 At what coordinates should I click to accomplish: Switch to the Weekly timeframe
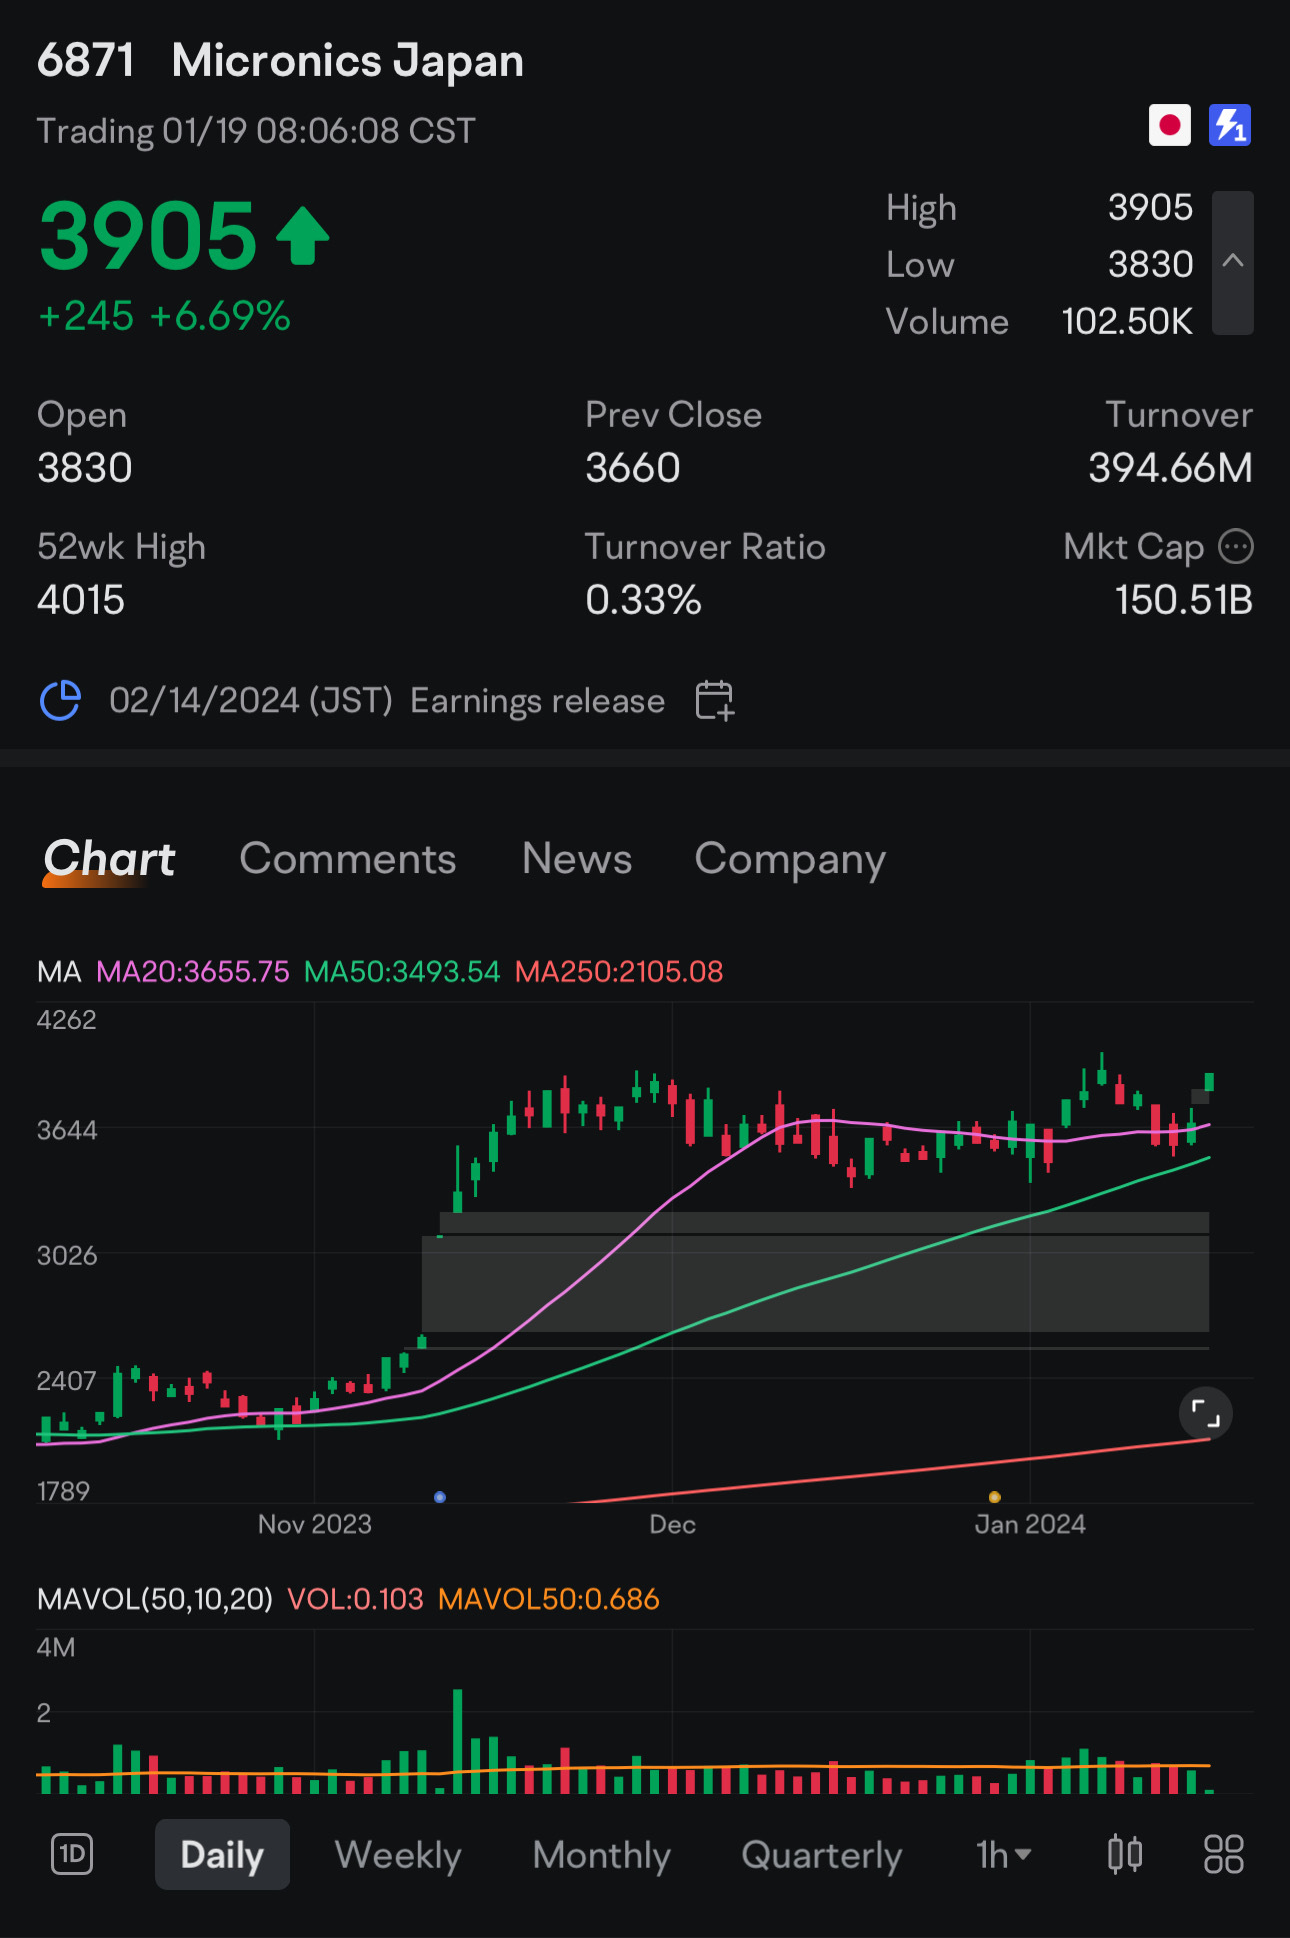[x=398, y=1855]
